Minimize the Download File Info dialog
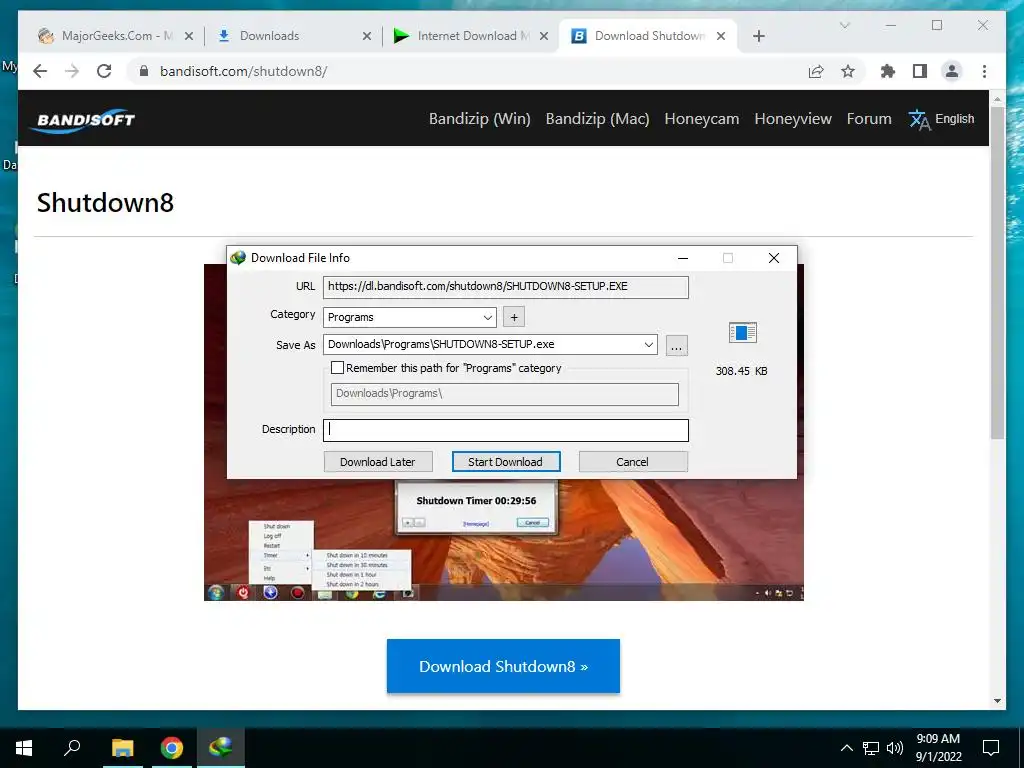The height and width of the screenshot is (768, 1024). 683,258
